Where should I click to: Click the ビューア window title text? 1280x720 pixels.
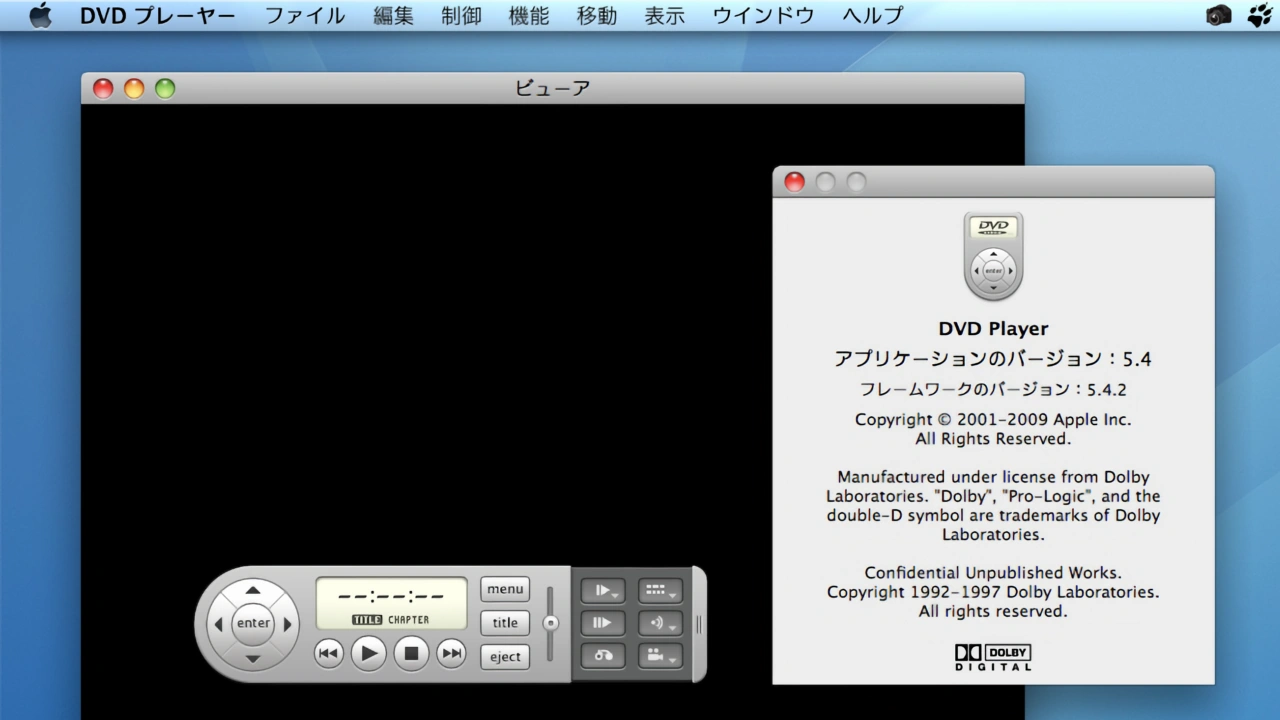[x=553, y=88]
